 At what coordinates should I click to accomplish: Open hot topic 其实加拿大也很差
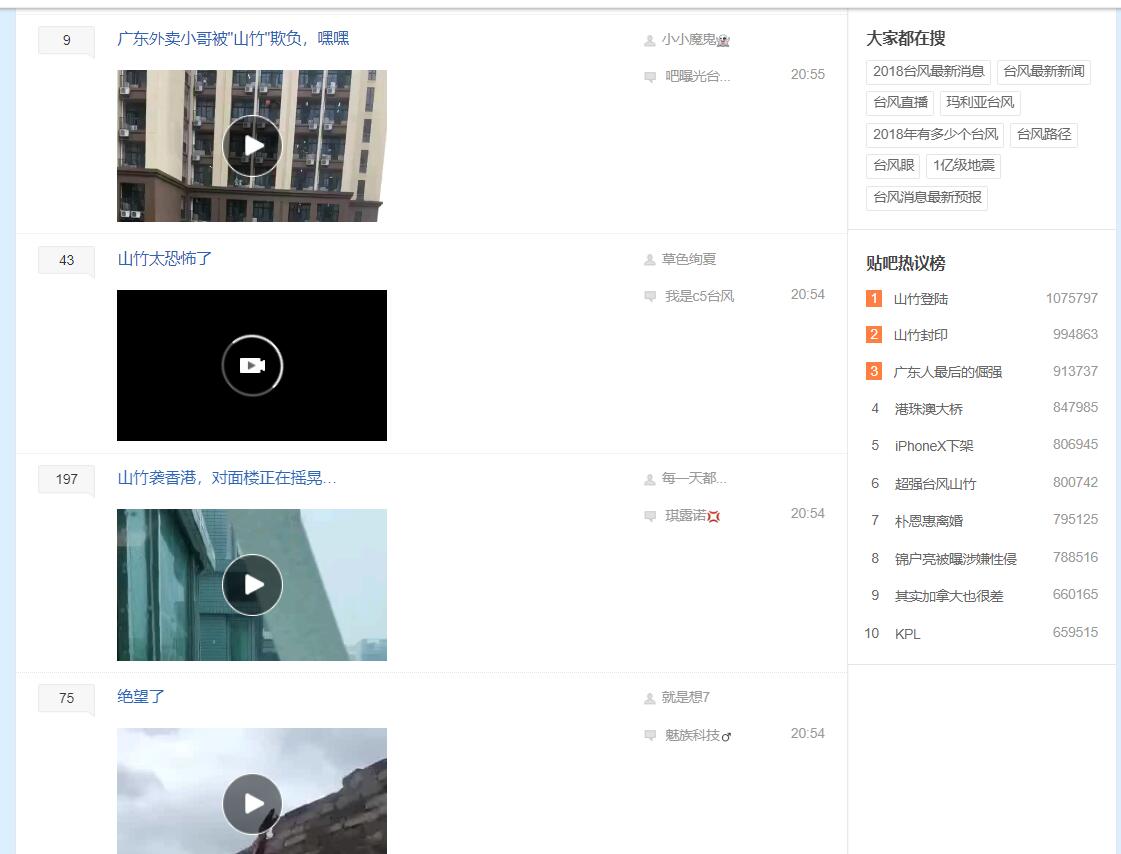[x=949, y=597]
